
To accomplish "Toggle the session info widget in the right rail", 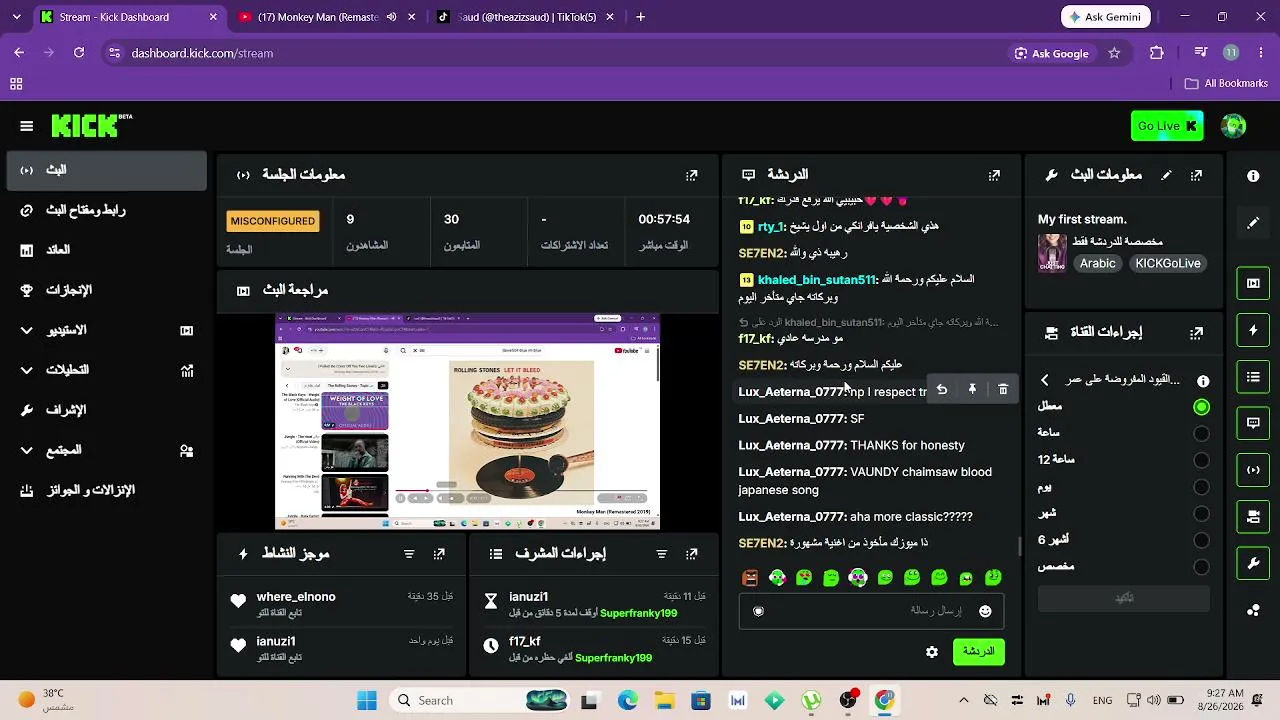I will (x=1253, y=470).
